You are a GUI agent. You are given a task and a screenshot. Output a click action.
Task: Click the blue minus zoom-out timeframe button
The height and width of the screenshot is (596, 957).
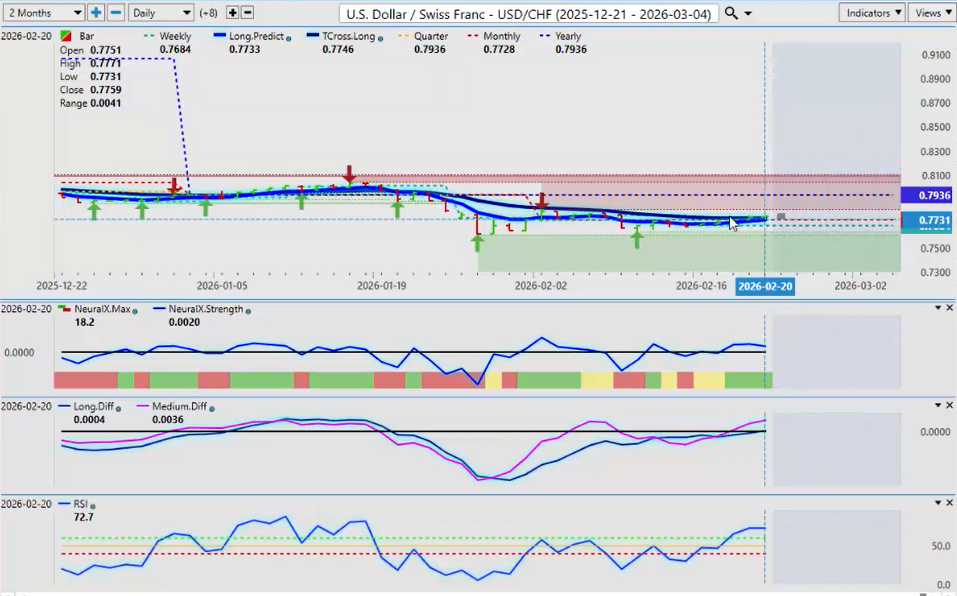(x=115, y=13)
